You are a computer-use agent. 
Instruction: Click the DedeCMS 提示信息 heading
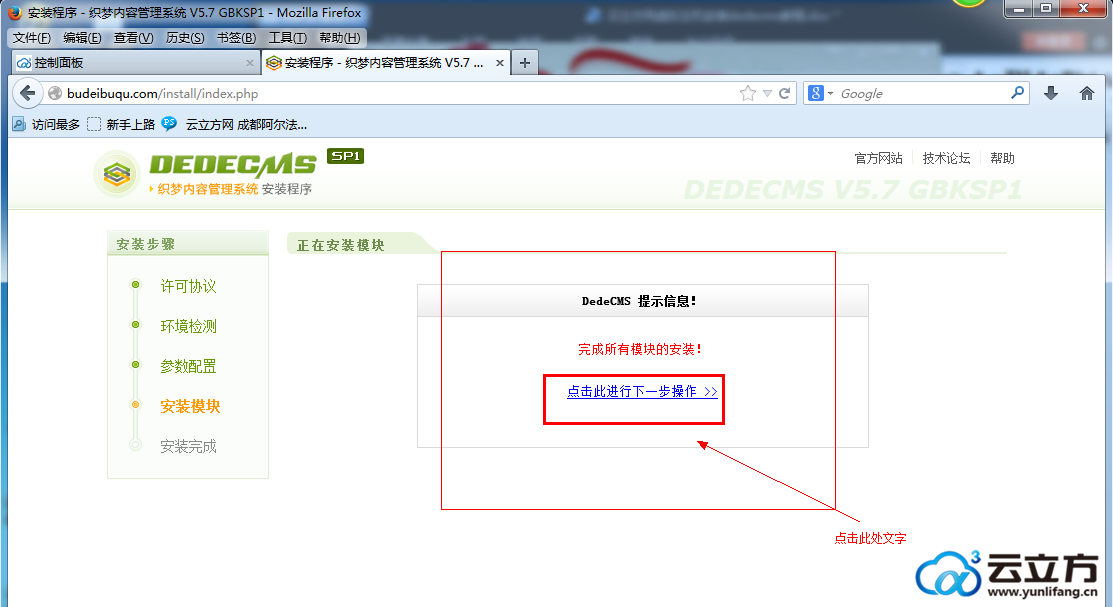pyautogui.click(x=639, y=301)
